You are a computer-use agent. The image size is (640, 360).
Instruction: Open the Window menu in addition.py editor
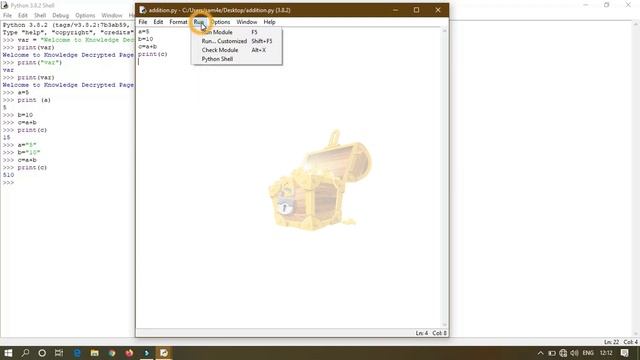pos(247,22)
